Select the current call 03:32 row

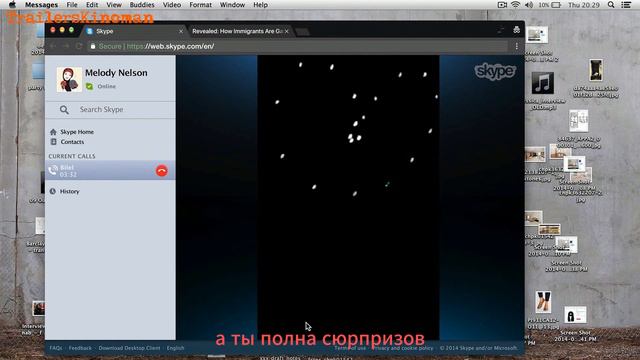[110, 170]
